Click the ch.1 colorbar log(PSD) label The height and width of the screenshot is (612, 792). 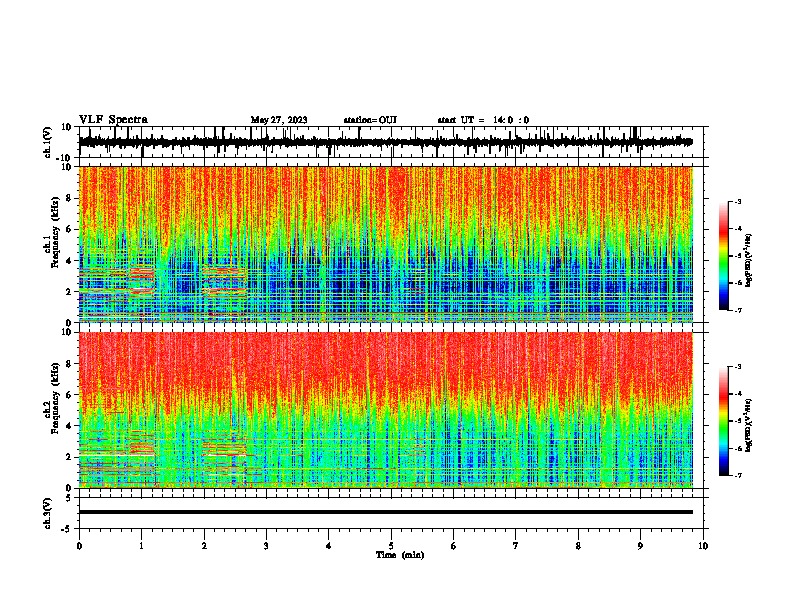[749, 261]
